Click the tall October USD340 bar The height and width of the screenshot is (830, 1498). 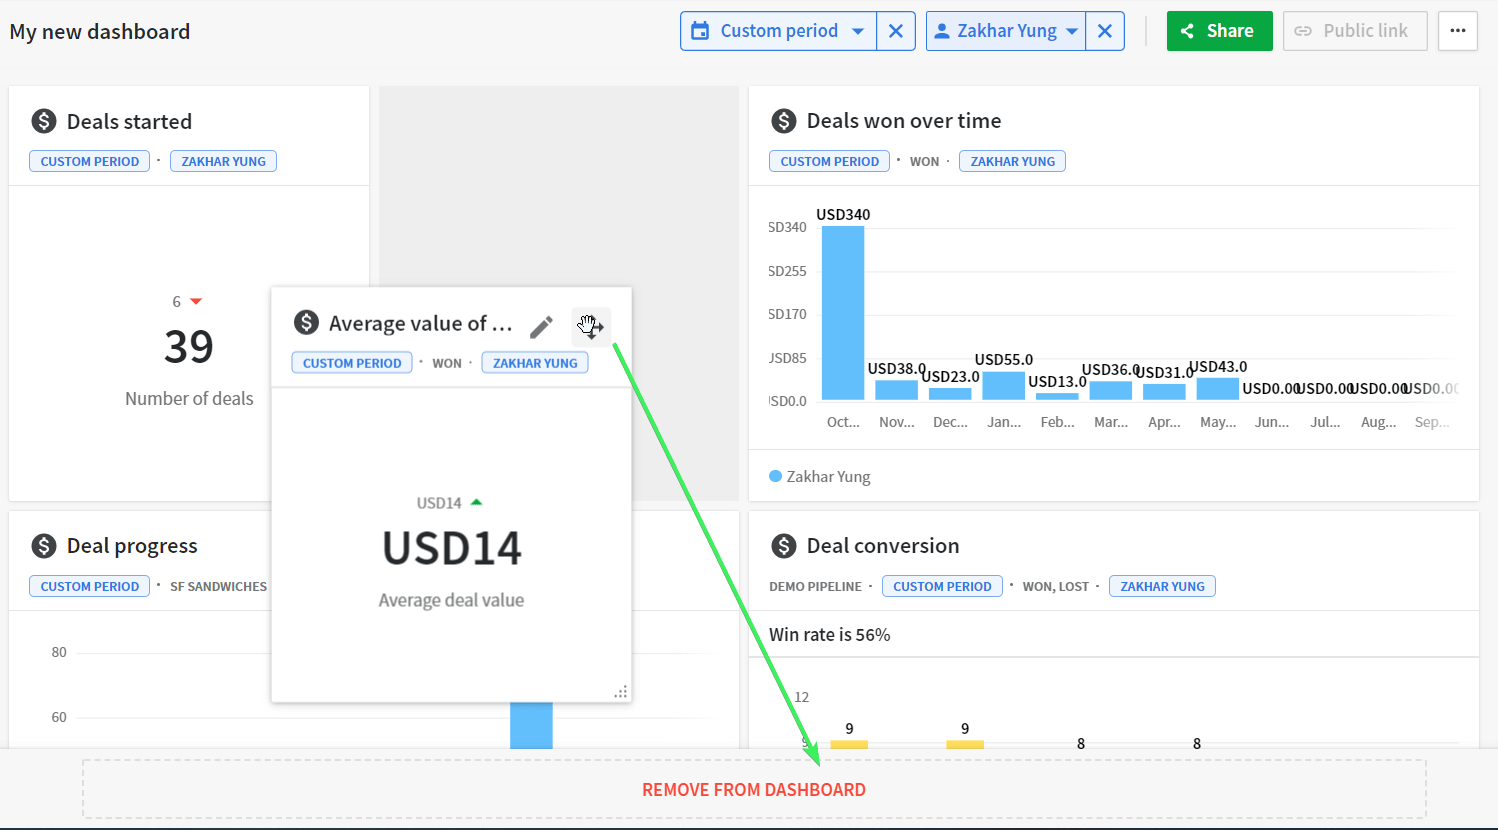[843, 313]
